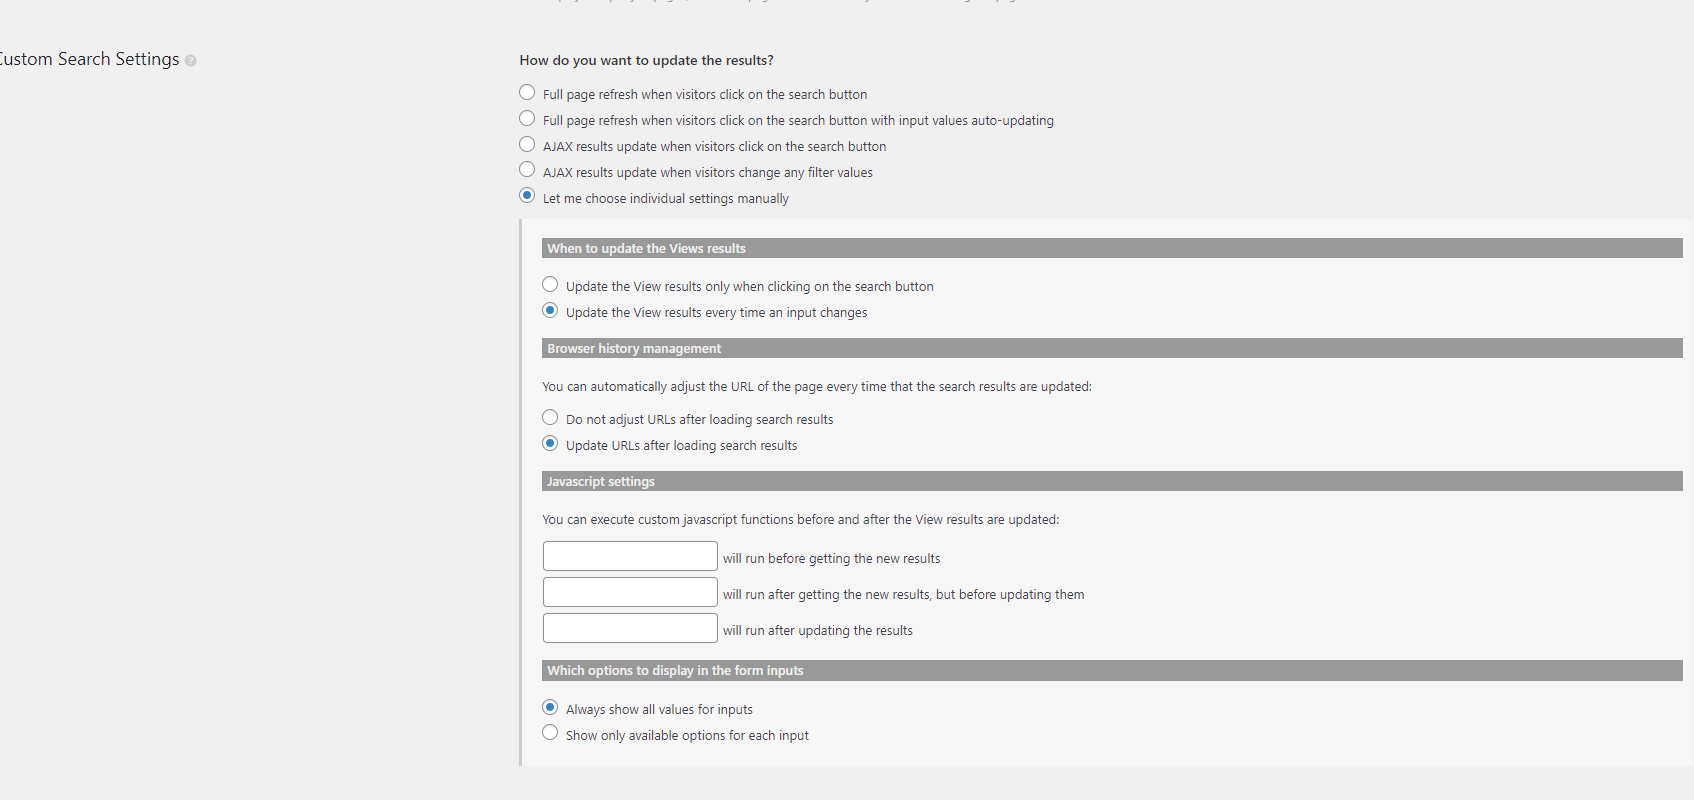The image size is (1694, 800).
Task: Choose Update URLs after loading search results
Action: point(550,443)
